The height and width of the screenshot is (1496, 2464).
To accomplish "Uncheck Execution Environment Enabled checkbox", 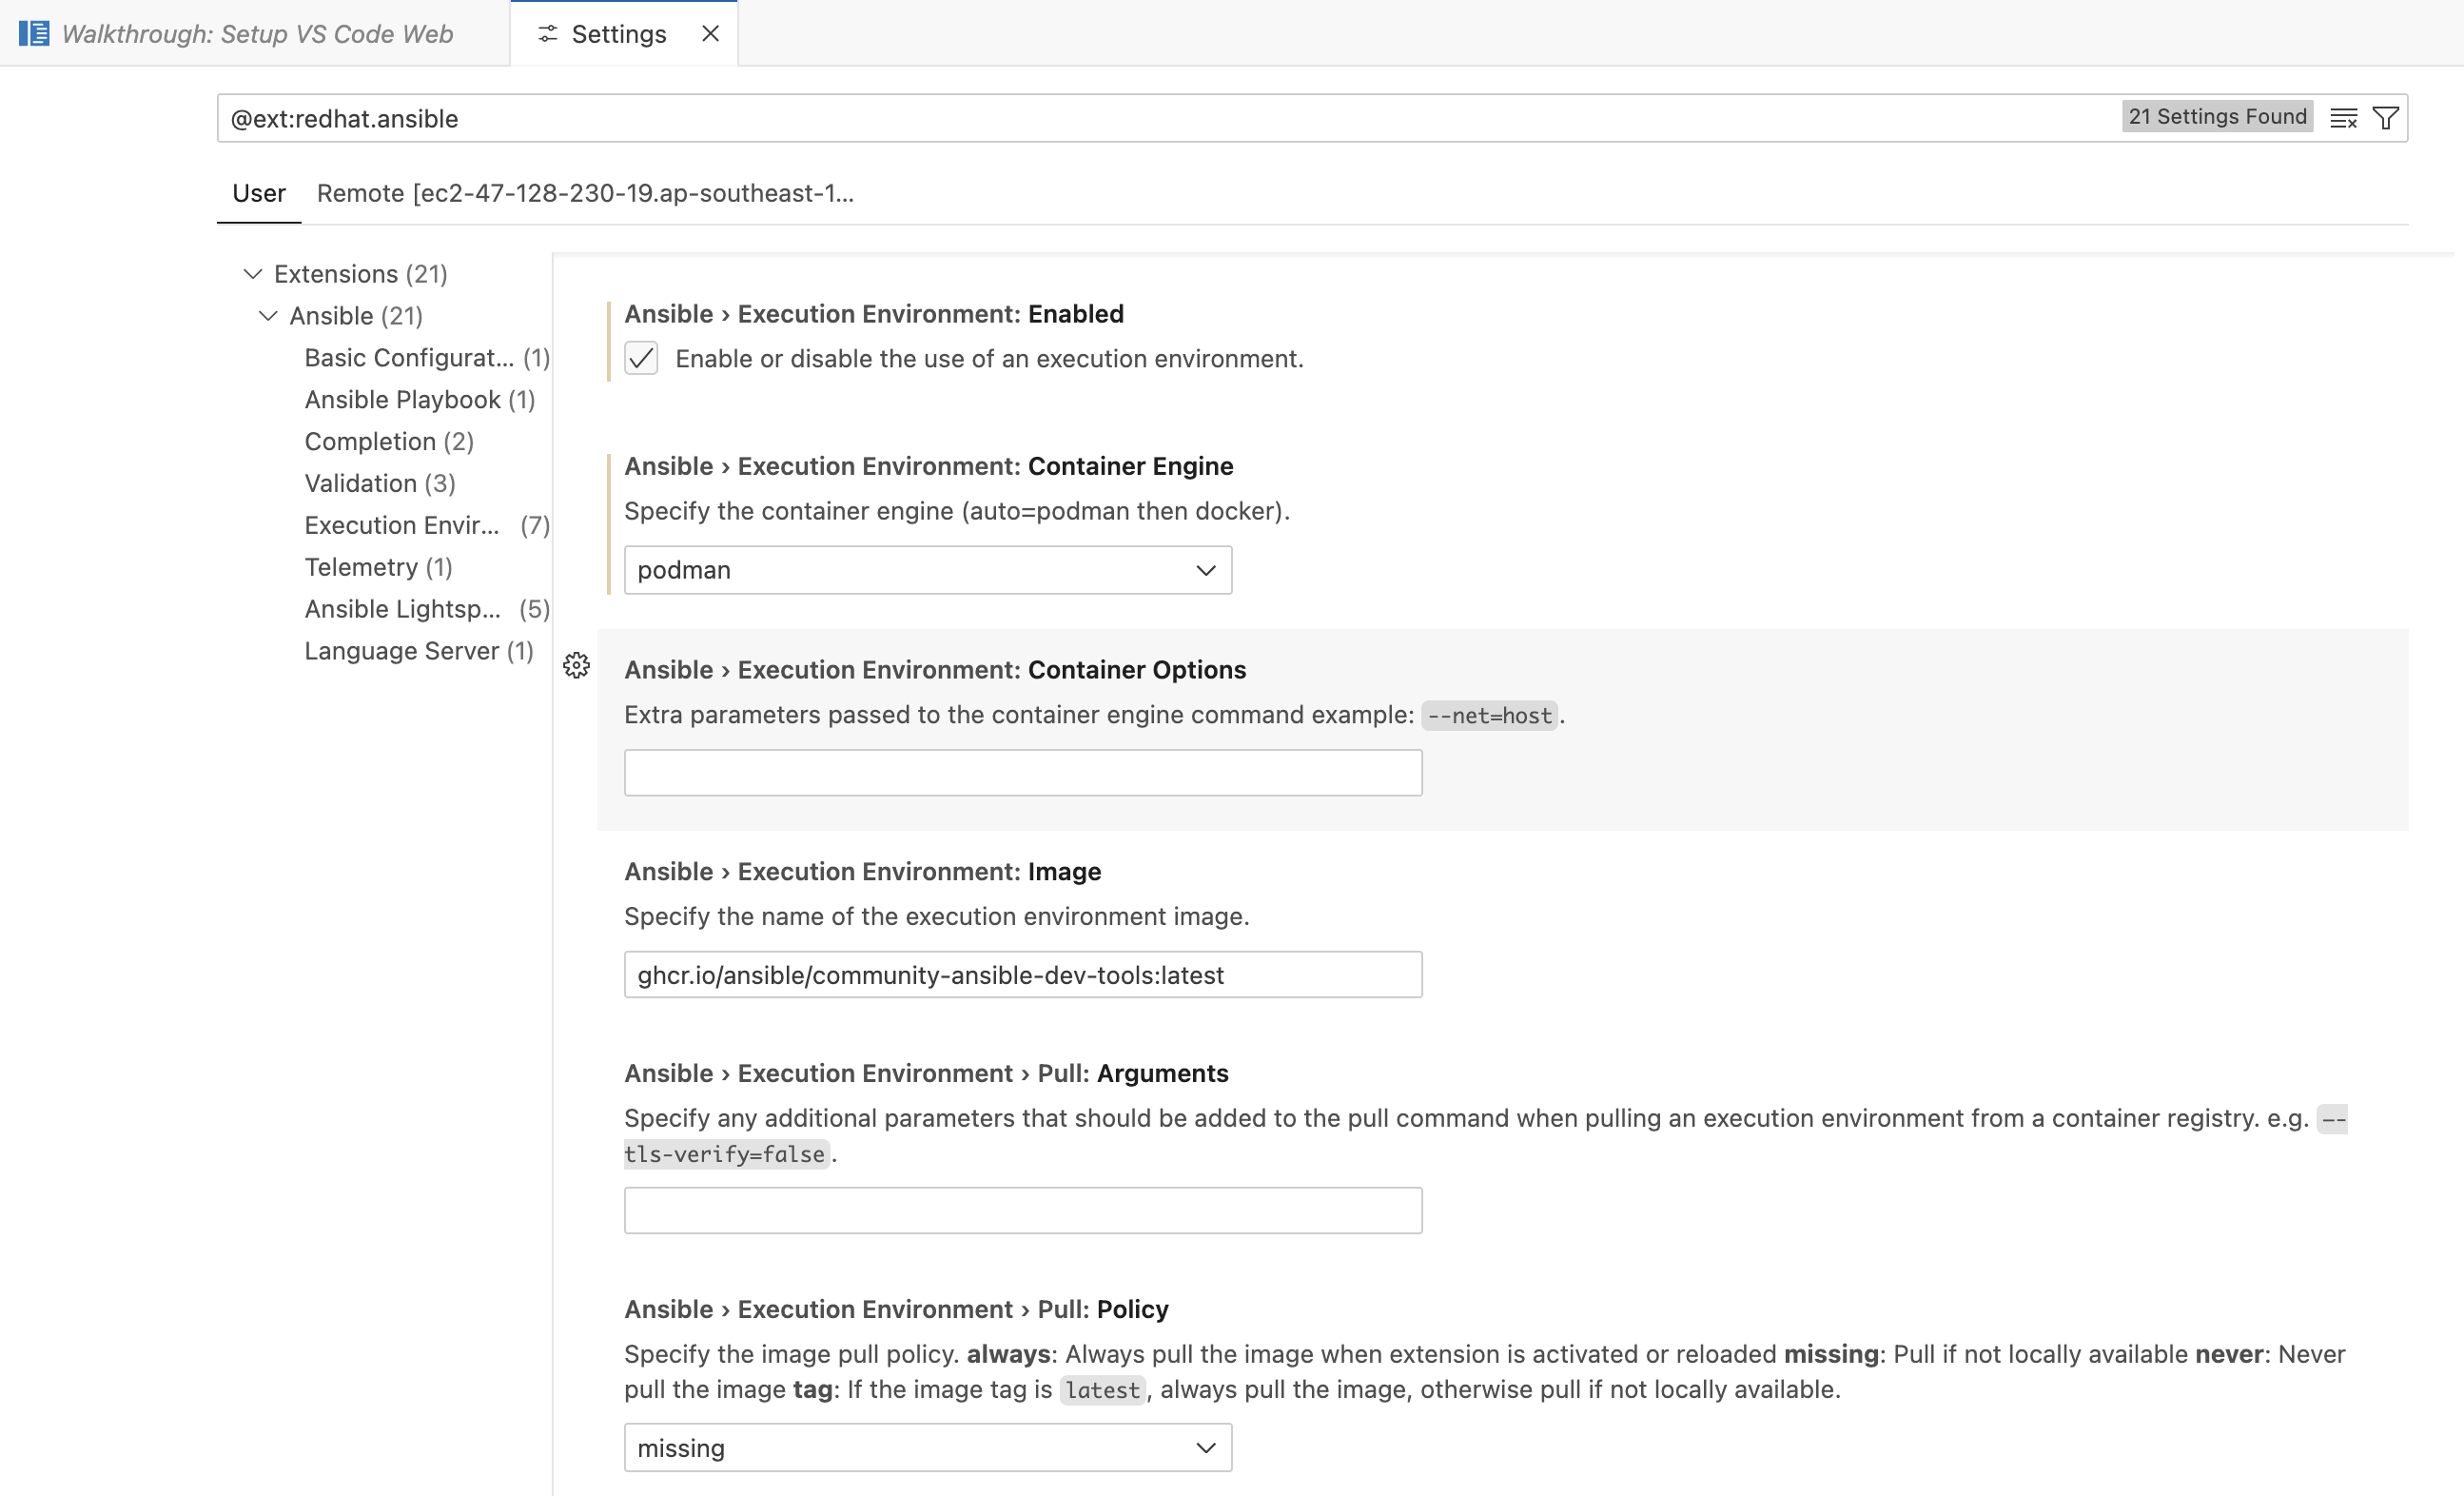I will pos(641,358).
